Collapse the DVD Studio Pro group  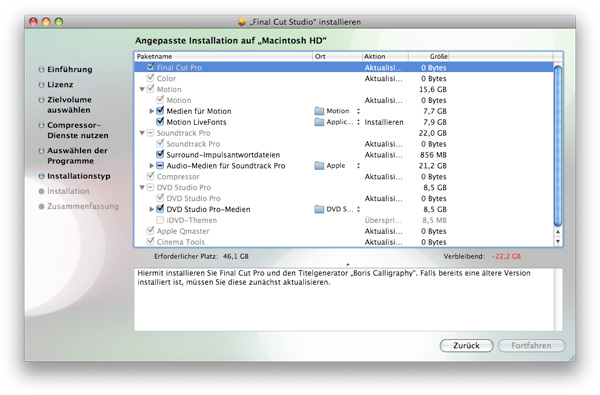tap(142, 188)
